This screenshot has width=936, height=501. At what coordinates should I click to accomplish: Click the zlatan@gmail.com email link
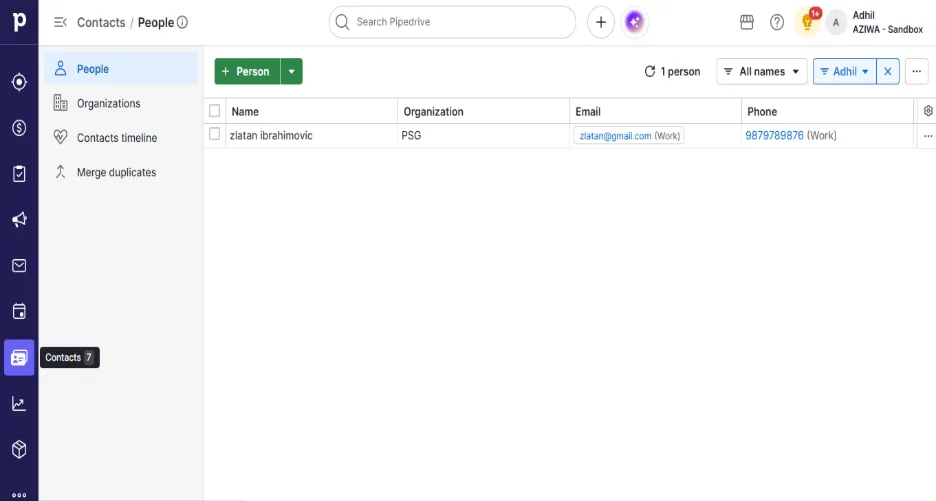click(x=615, y=136)
